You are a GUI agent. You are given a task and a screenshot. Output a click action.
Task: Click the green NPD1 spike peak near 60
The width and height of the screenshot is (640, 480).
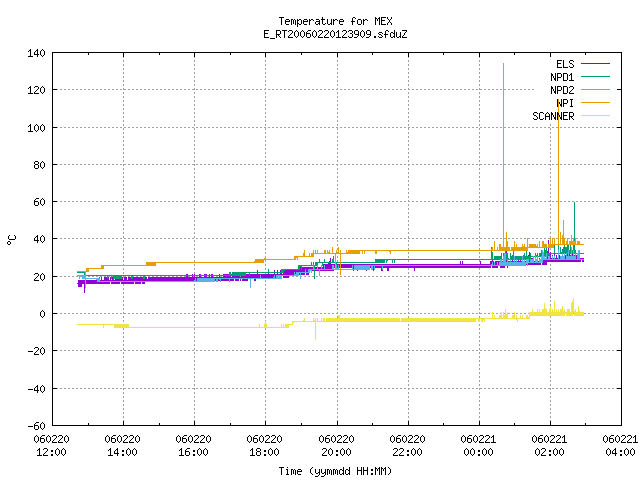tap(574, 203)
